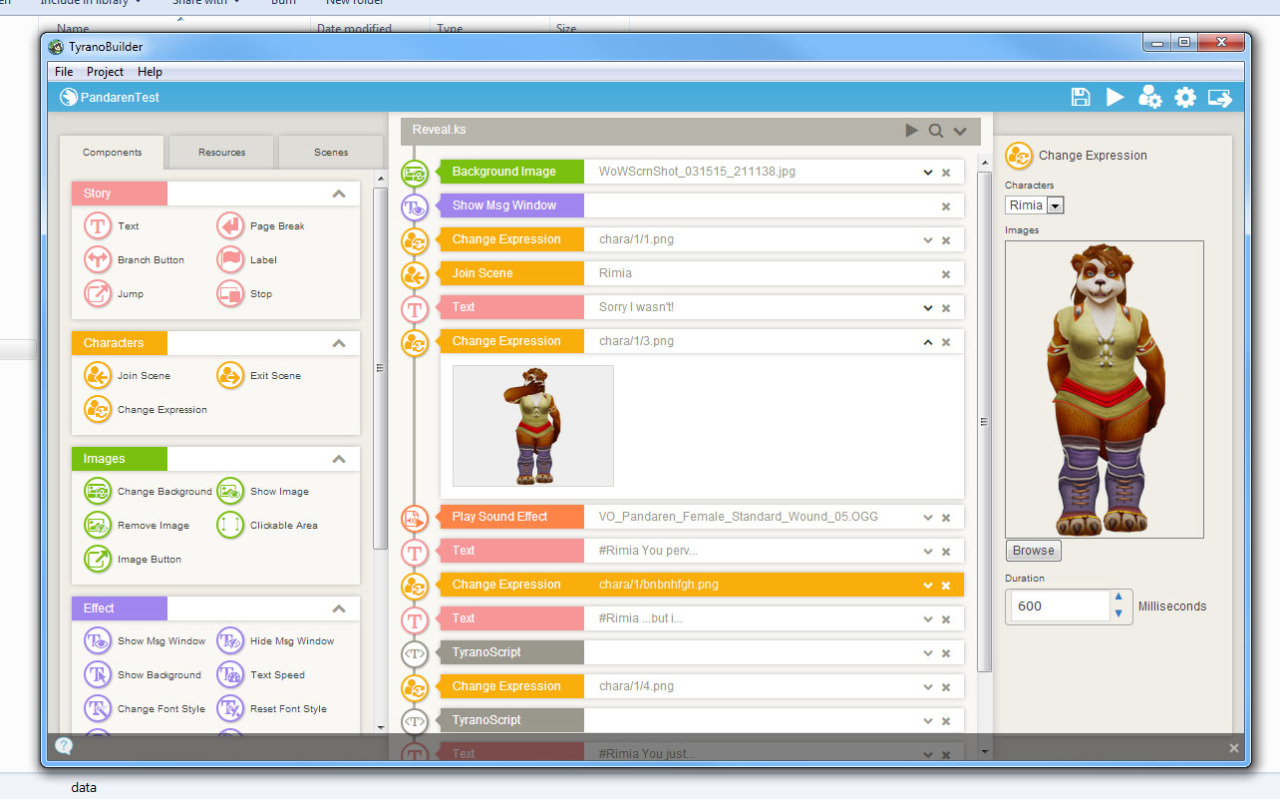The image size is (1280, 799).
Task: Remove the Join Scene Rimia row
Action: tap(946, 274)
